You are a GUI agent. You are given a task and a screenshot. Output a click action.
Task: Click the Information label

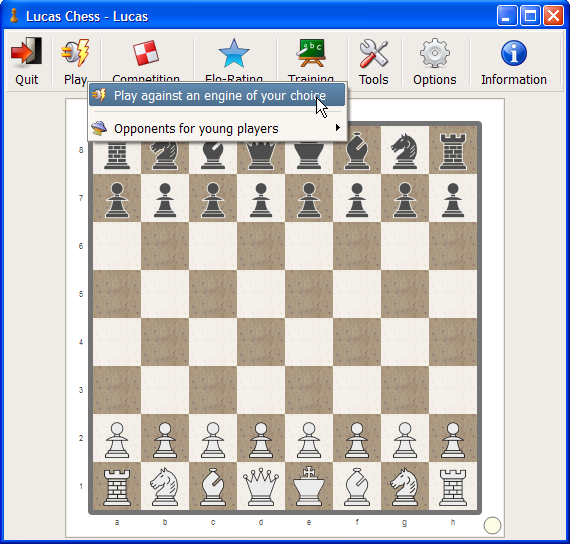(x=514, y=80)
